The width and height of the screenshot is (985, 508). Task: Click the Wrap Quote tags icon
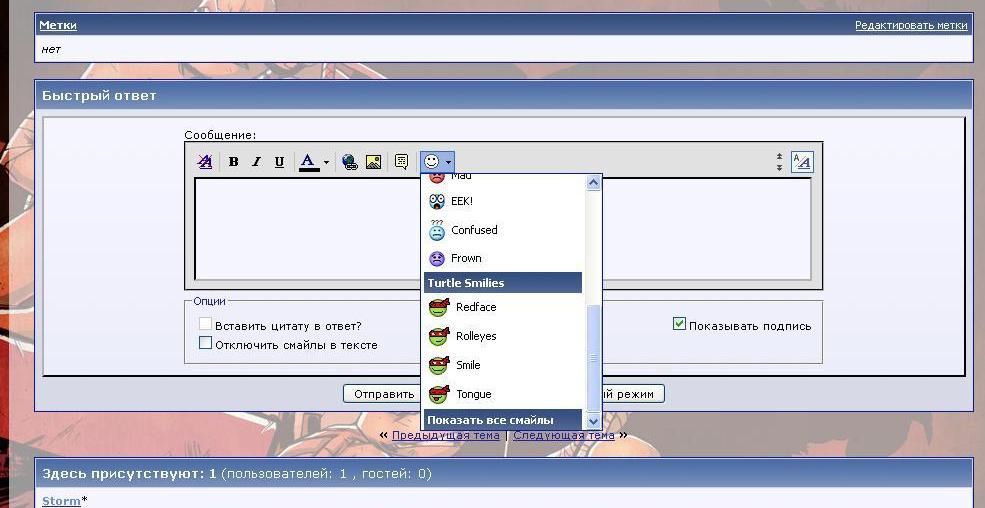401,162
